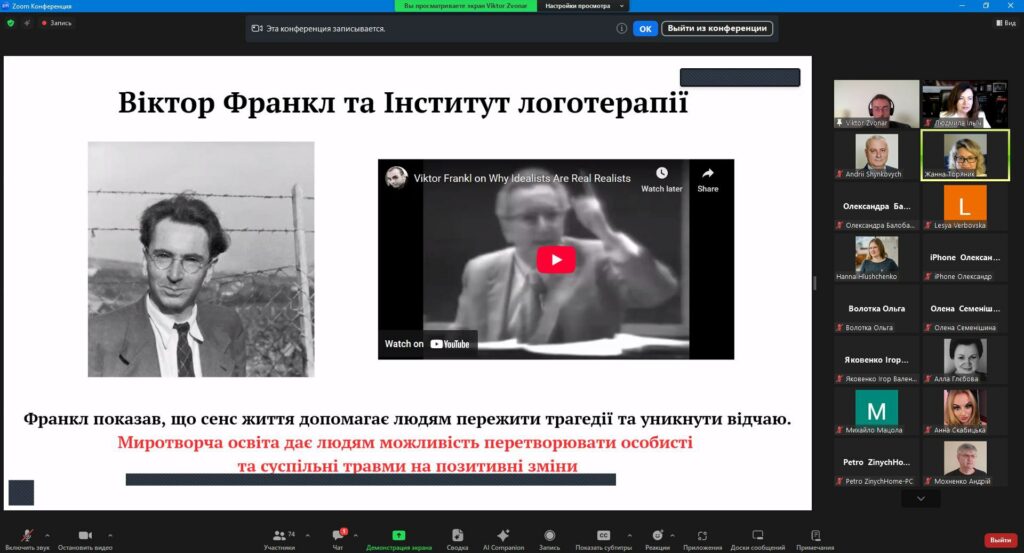1024x553 pixels.
Task: Click the channel avatar on YouTube video
Action: point(396,178)
